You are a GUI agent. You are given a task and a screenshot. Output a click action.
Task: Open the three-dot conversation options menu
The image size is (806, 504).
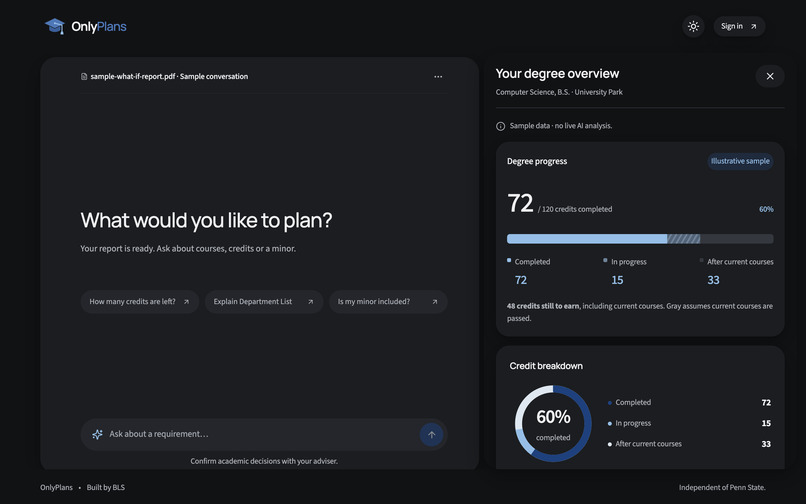coord(438,77)
